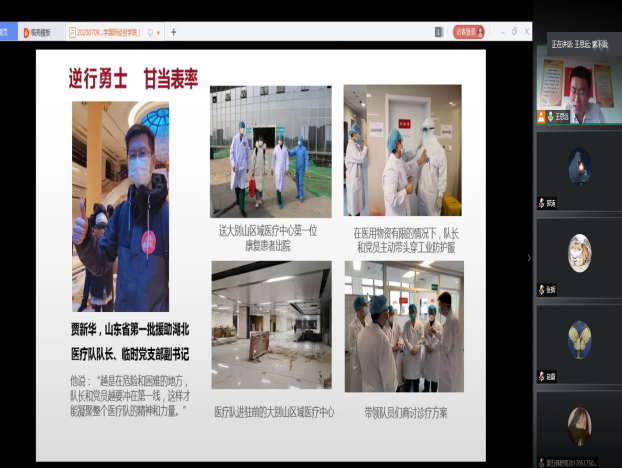Click the numbered badge icon beside login button
This screenshot has width=622, height=468.
coord(439,32)
